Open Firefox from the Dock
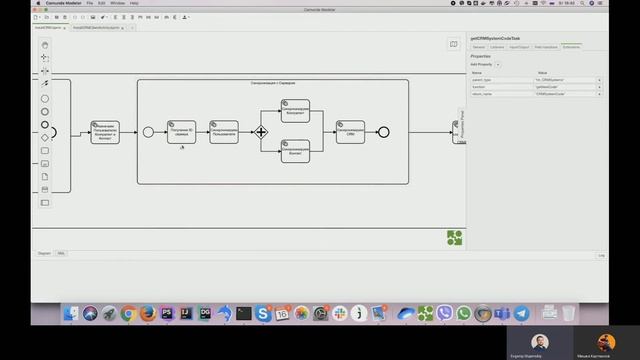Screen dimensions: 640x360 point(148,313)
